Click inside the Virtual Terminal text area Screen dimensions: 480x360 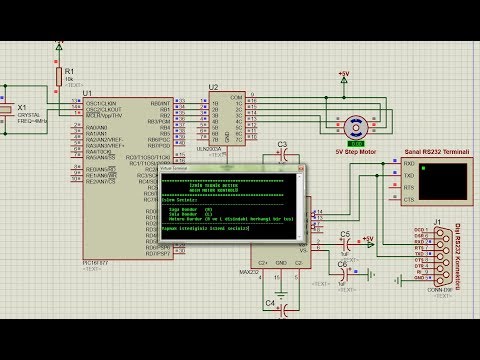pos(229,207)
